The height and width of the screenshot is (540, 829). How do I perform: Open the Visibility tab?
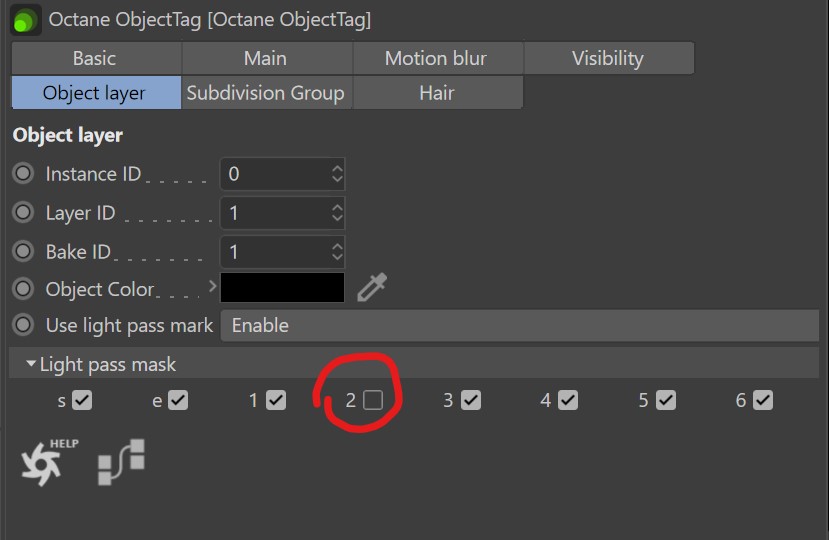(607, 59)
